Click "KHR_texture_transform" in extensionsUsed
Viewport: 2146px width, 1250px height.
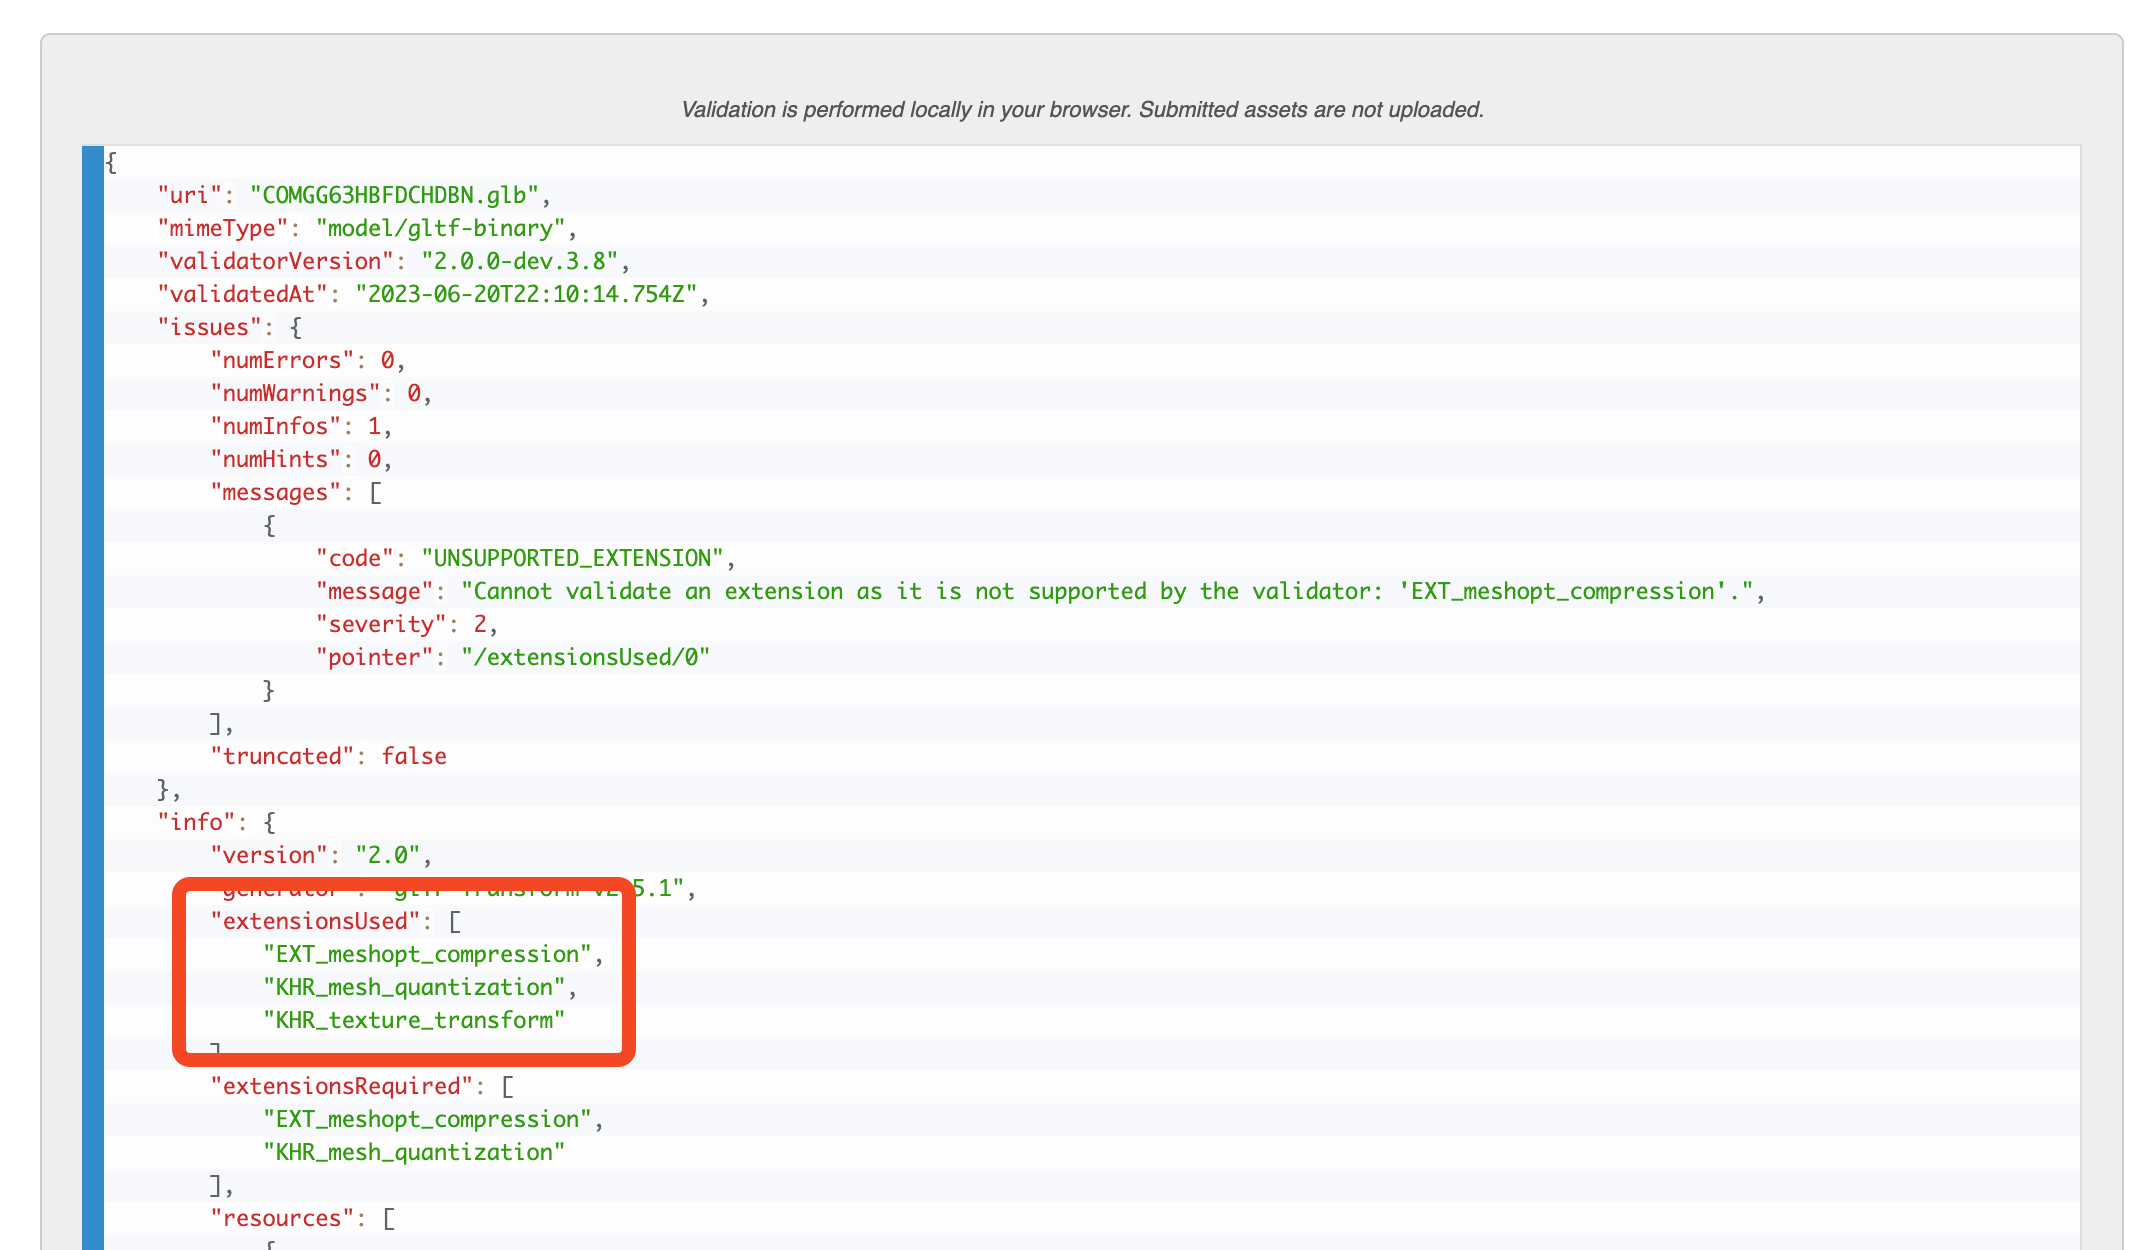(413, 1020)
